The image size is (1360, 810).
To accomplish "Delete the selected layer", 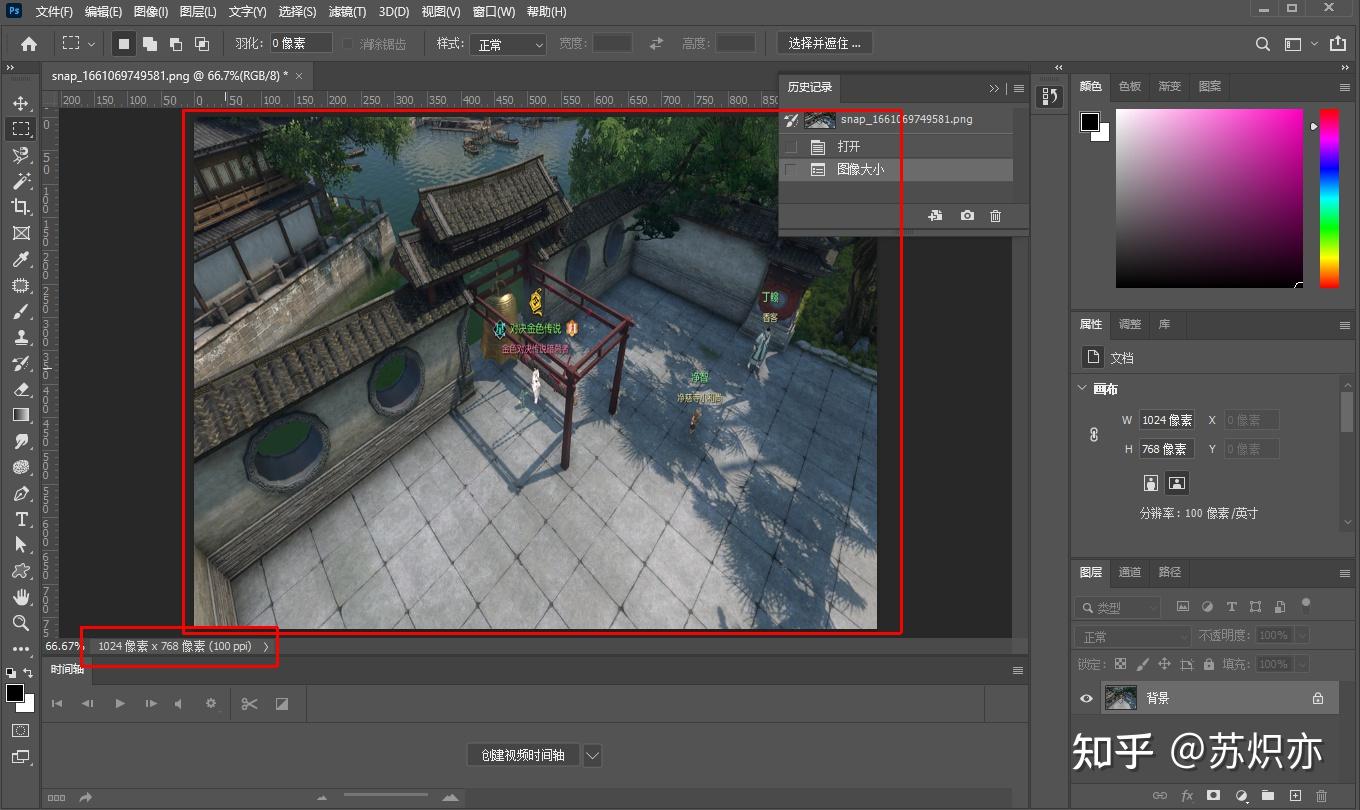I will (x=1322, y=796).
